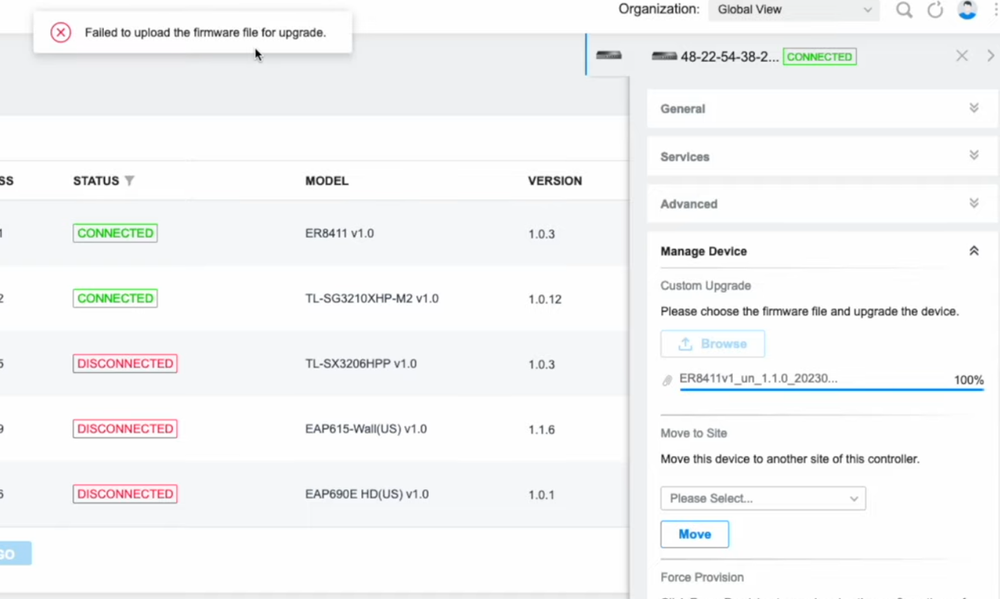Click the Force Provision label

coord(702,577)
